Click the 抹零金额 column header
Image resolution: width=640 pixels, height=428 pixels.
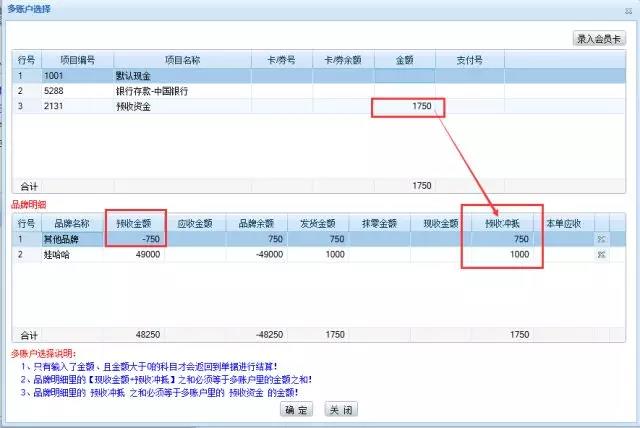click(x=379, y=223)
